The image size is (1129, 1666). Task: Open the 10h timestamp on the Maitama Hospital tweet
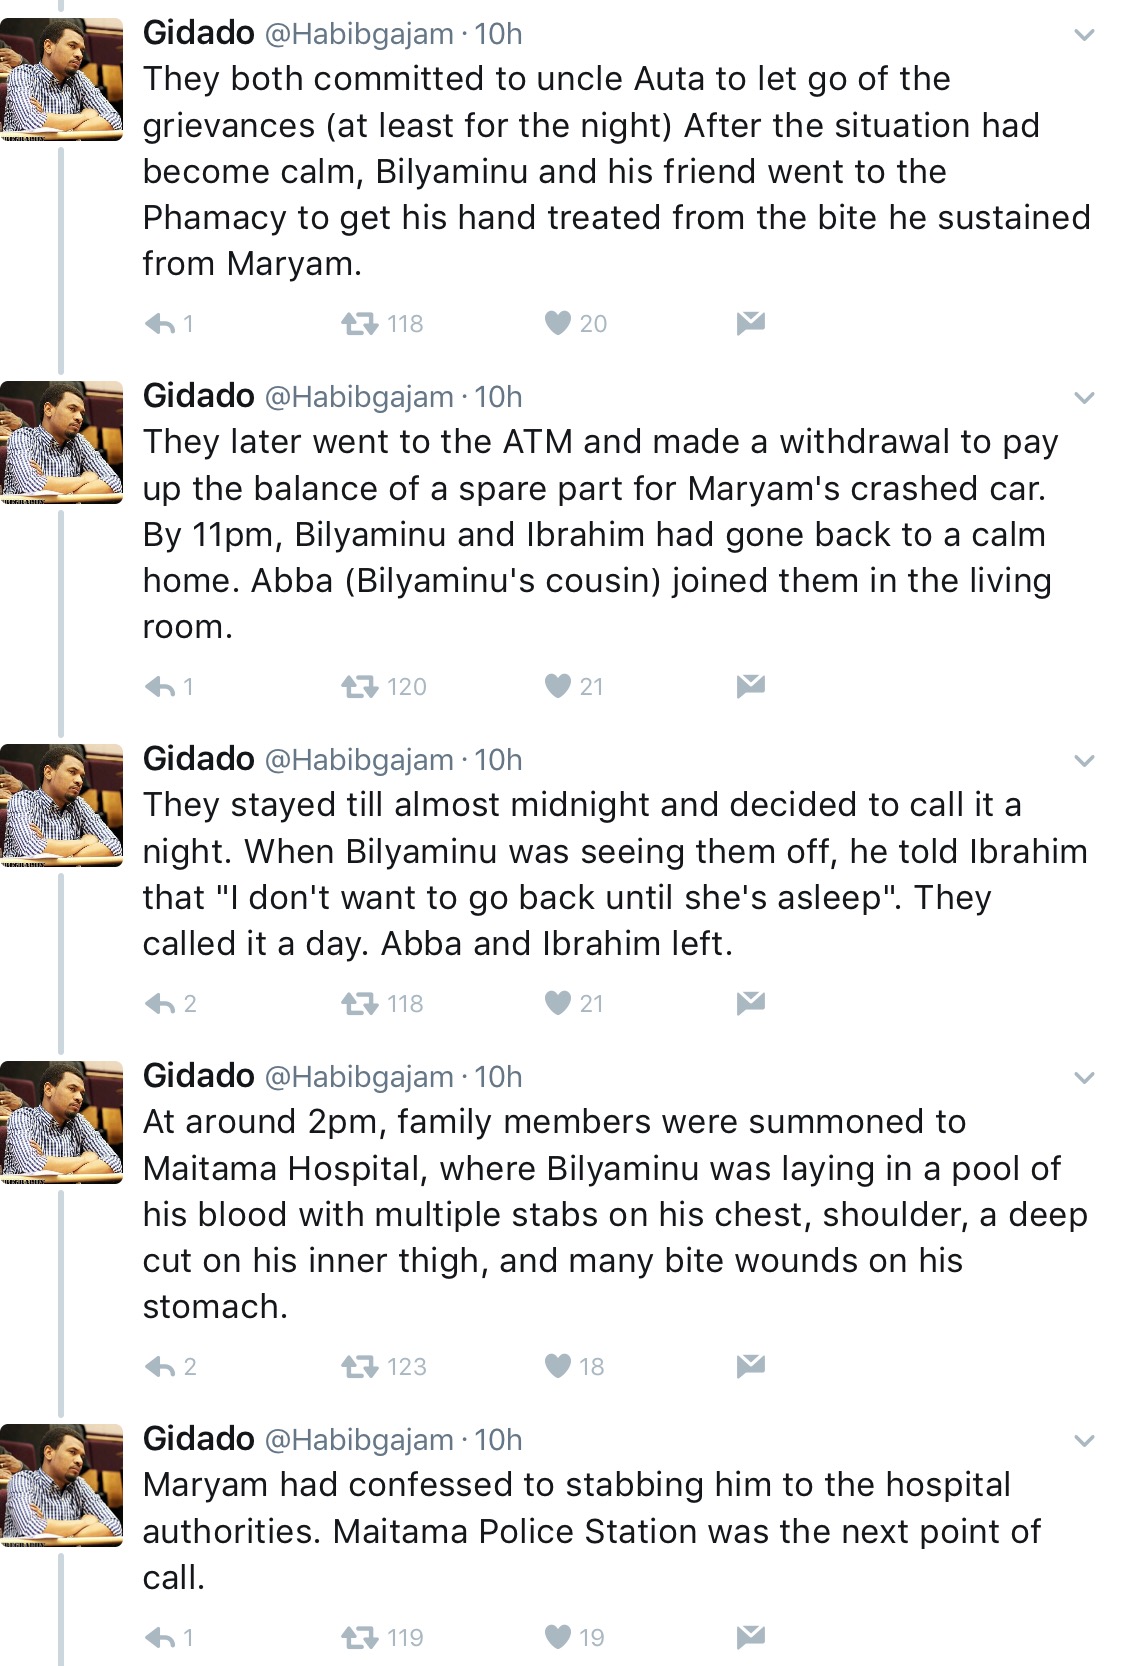click(498, 1077)
